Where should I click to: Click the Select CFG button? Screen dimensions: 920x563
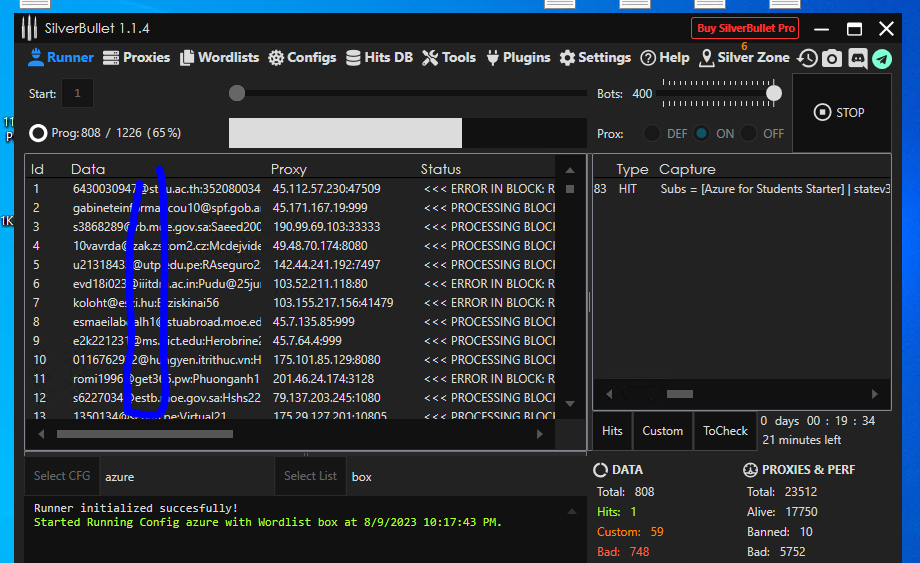[x=62, y=476]
